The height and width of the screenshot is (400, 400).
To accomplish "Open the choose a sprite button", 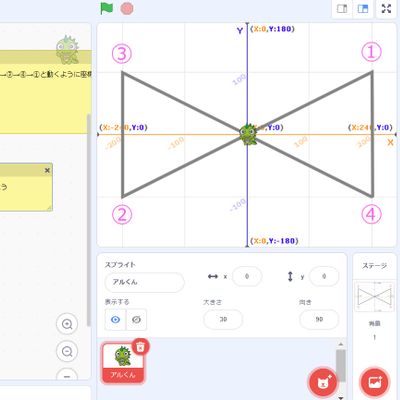I will pyautogui.click(x=323, y=382).
